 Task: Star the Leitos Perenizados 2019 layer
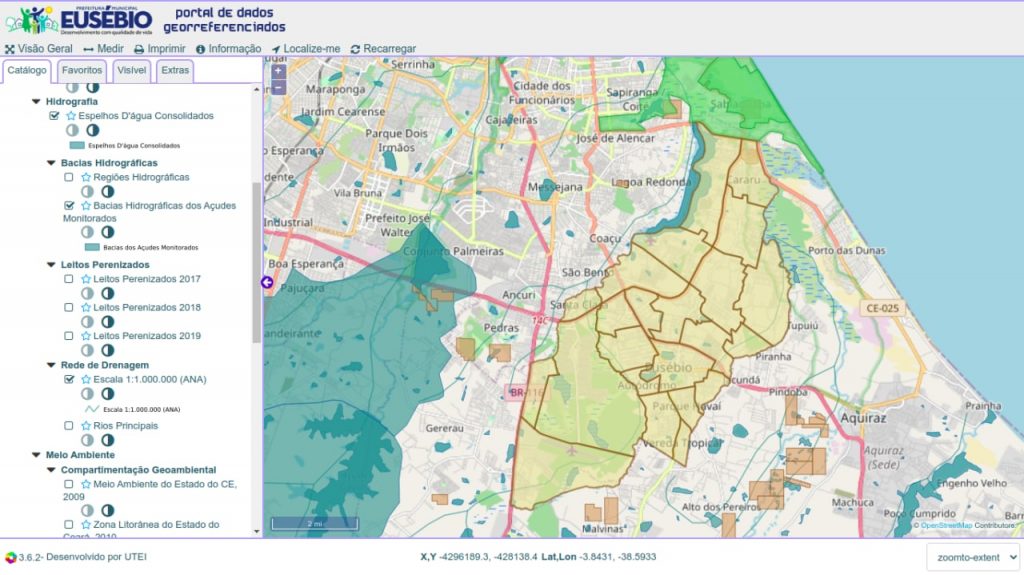pyautogui.click(x=86, y=336)
